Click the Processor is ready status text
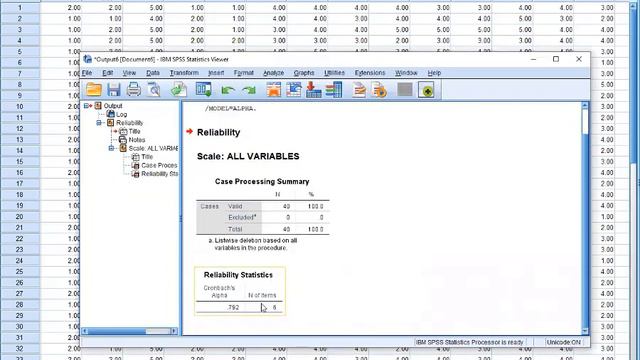 click(469, 342)
